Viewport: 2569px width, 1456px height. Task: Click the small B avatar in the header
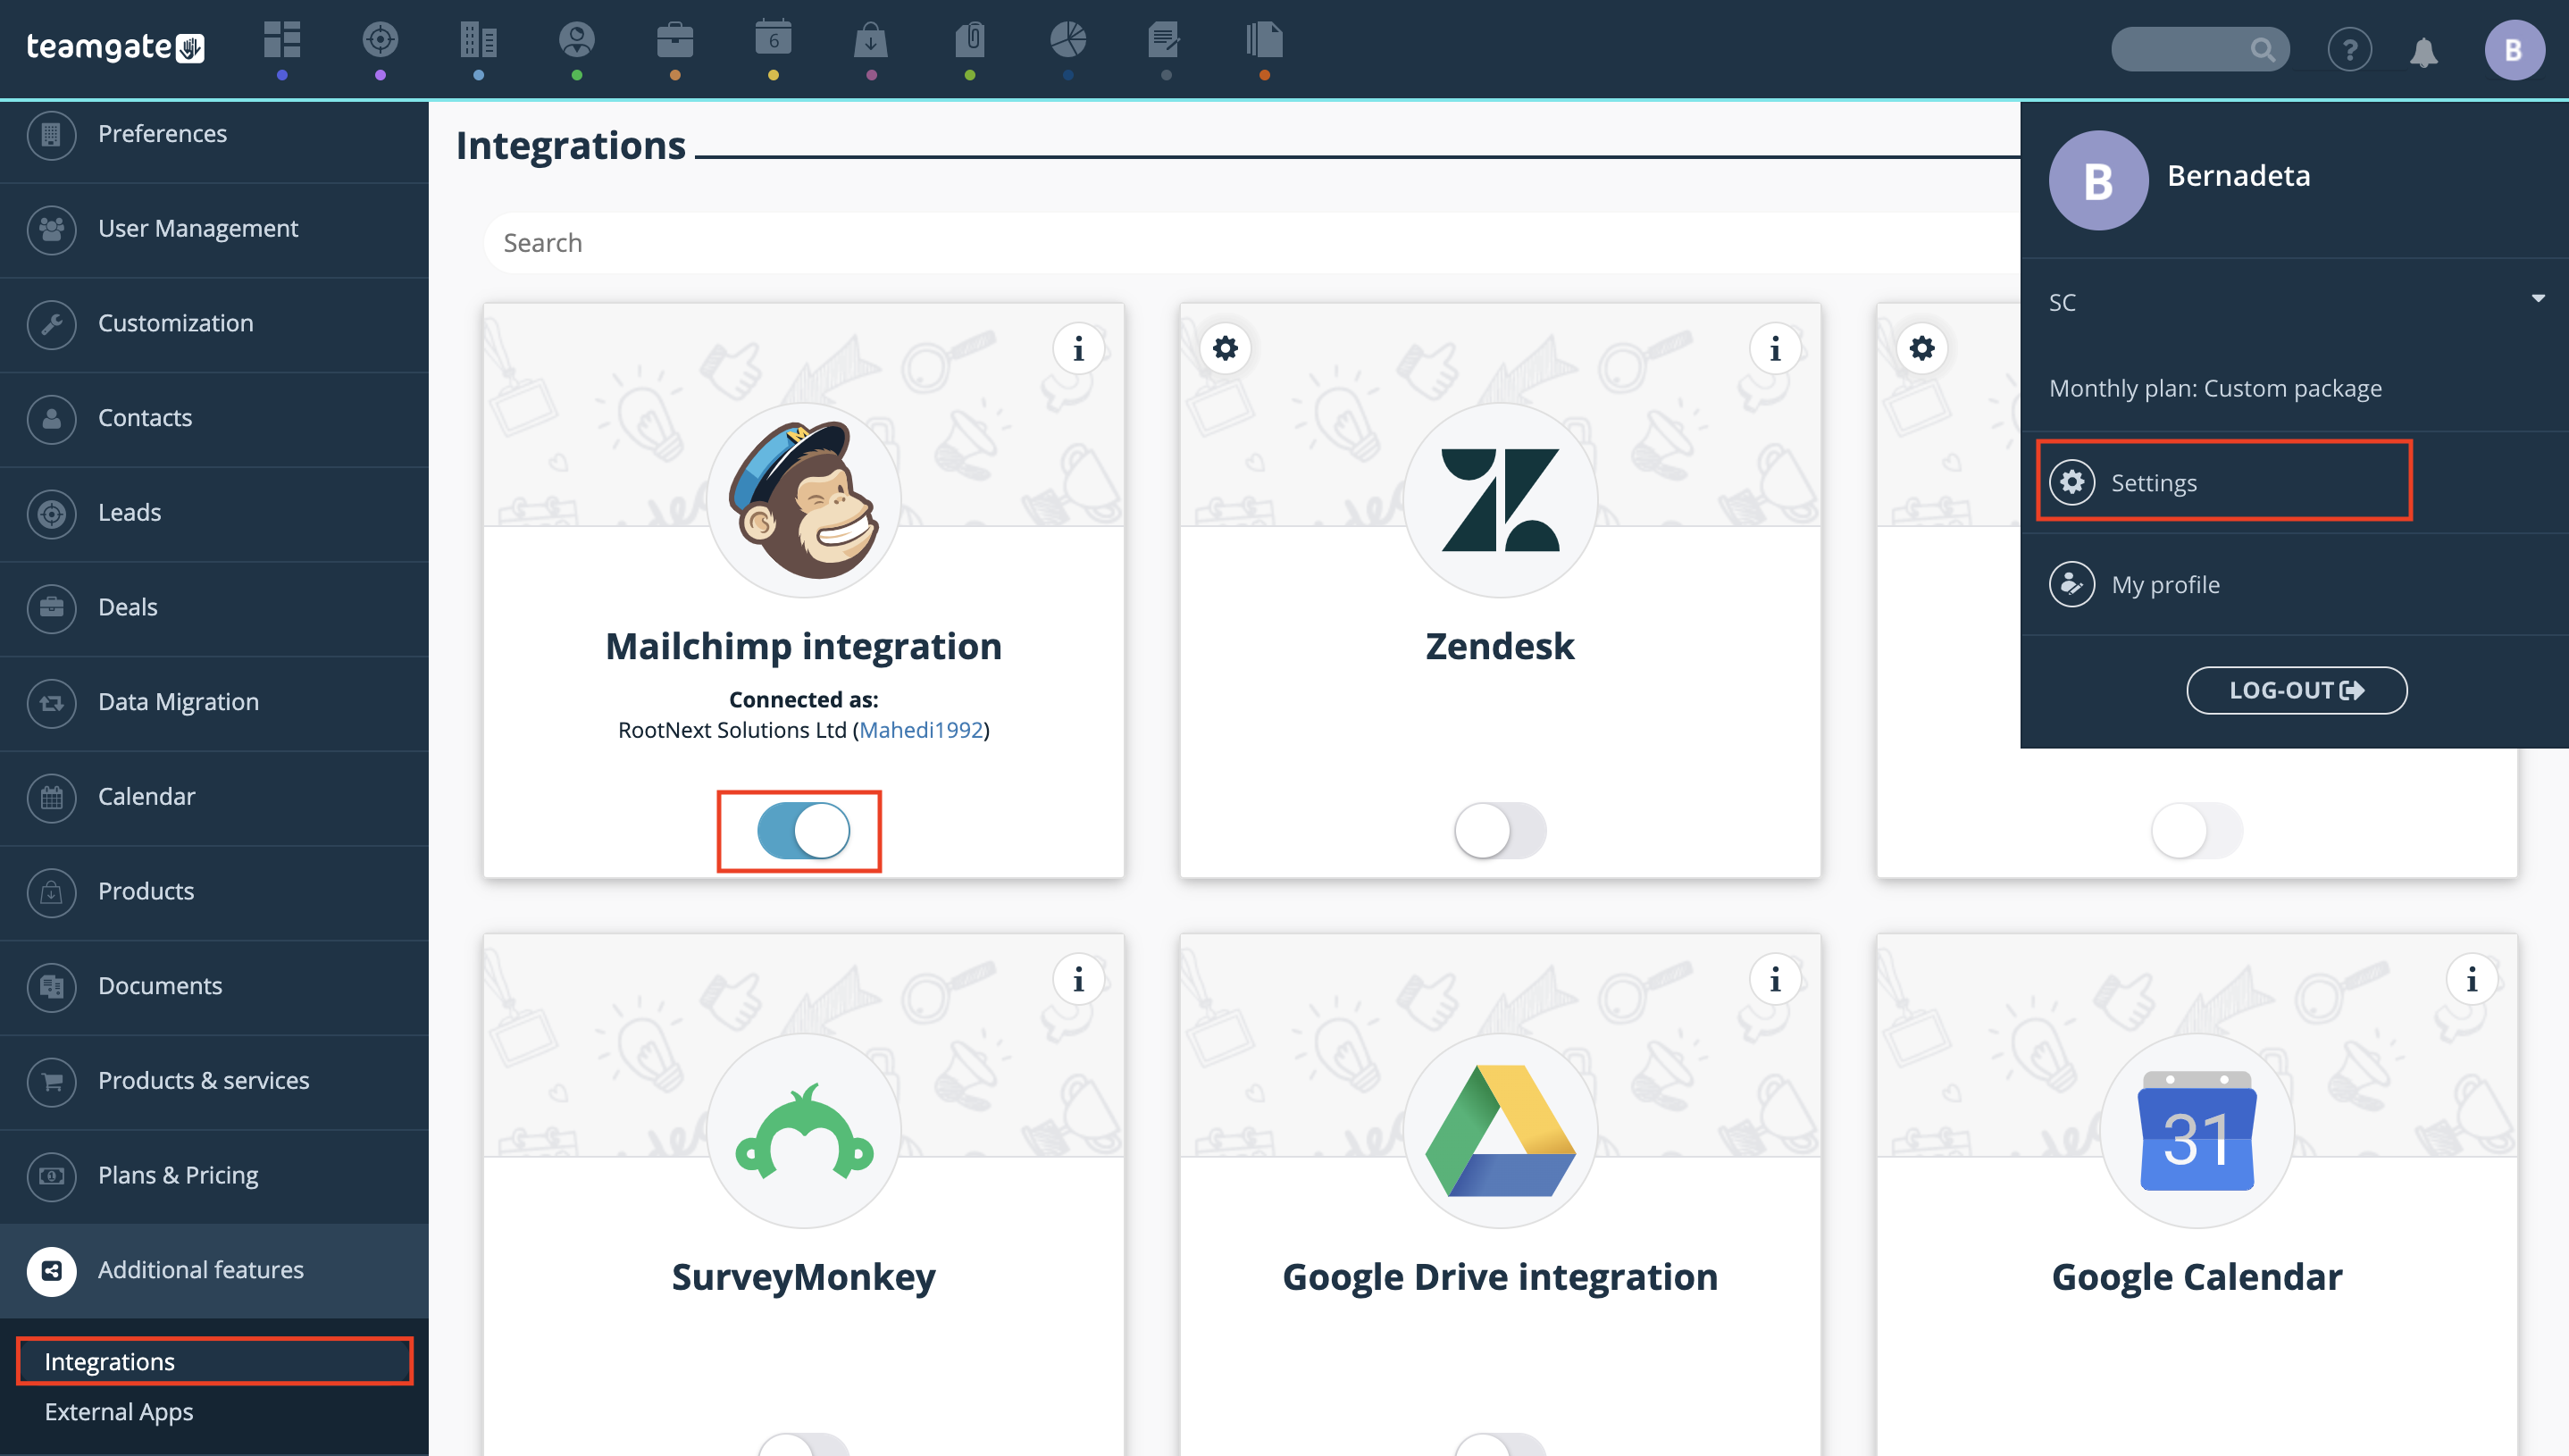coord(2514,50)
